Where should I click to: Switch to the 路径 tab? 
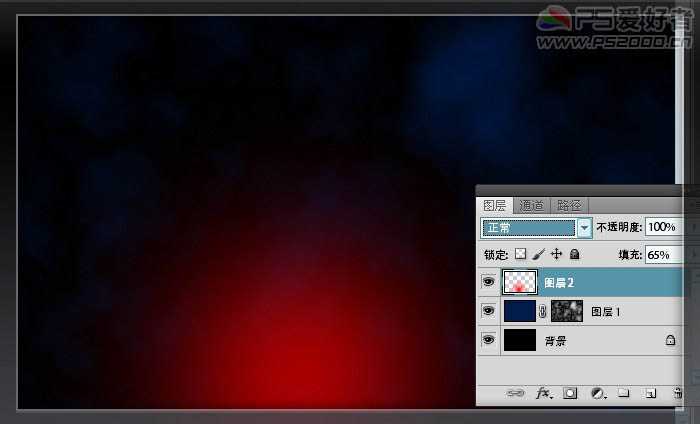tap(568, 205)
